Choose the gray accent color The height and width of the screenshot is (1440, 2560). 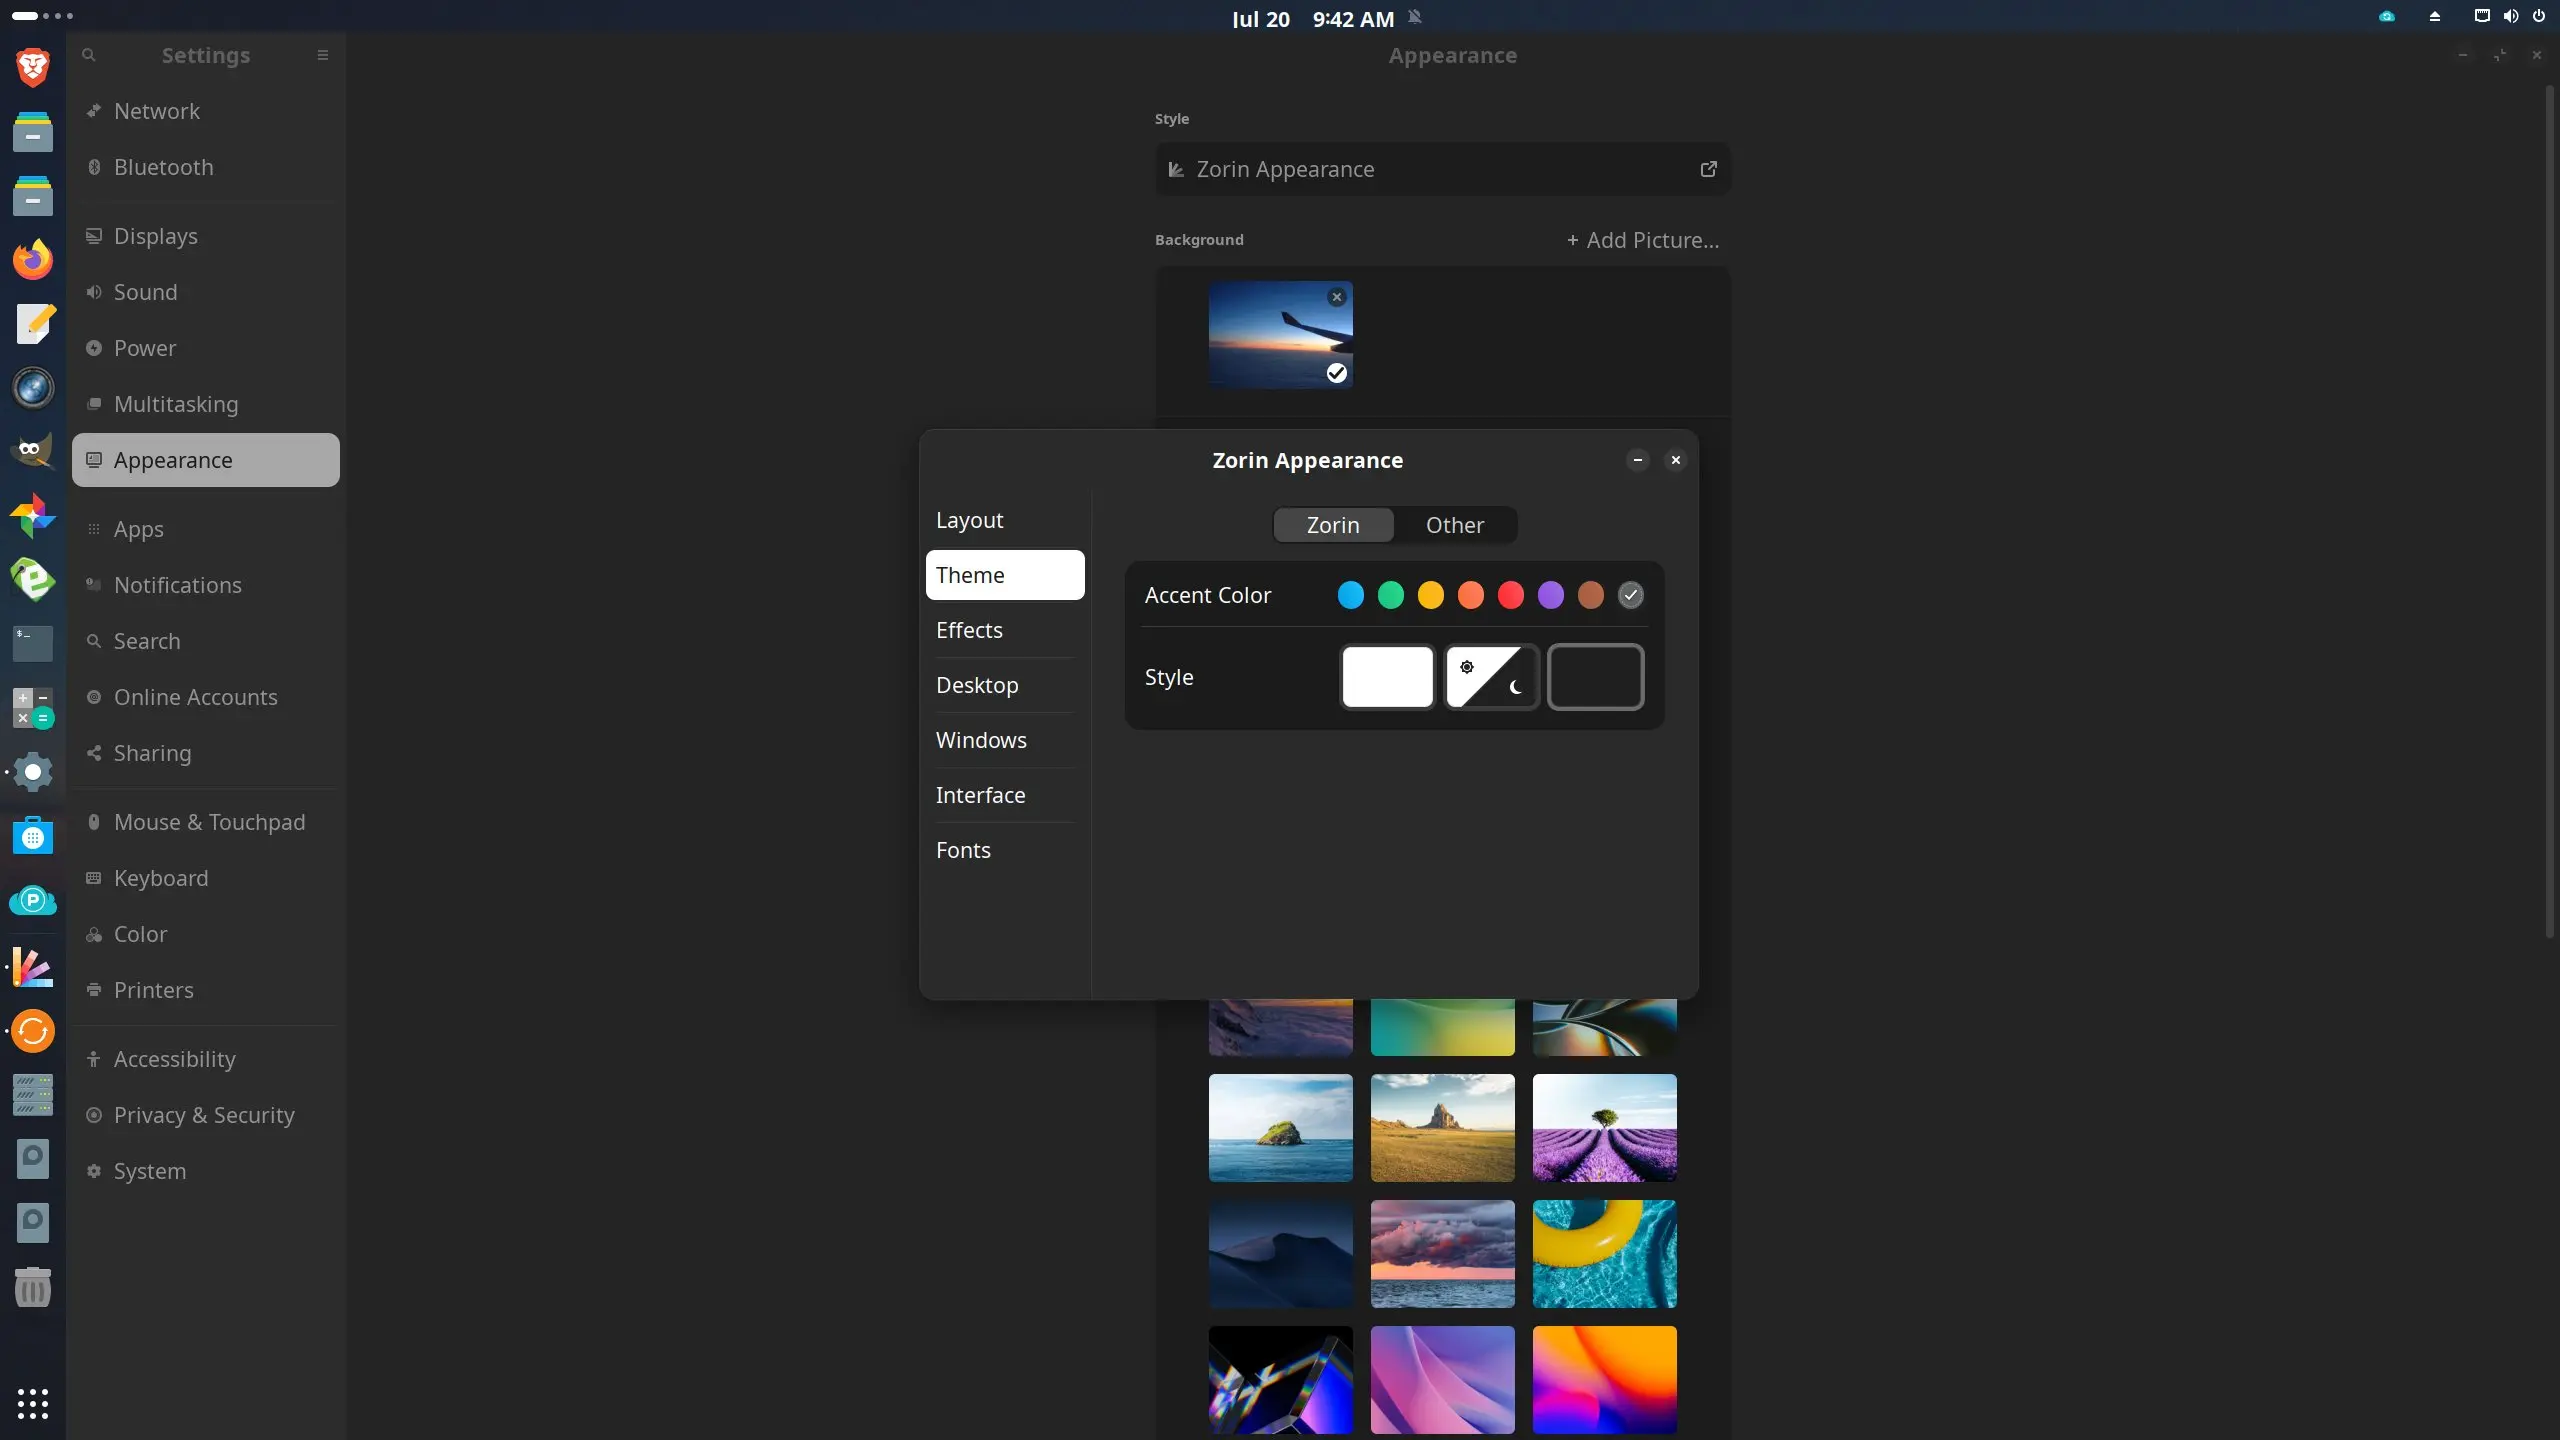click(x=1630, y=595)
